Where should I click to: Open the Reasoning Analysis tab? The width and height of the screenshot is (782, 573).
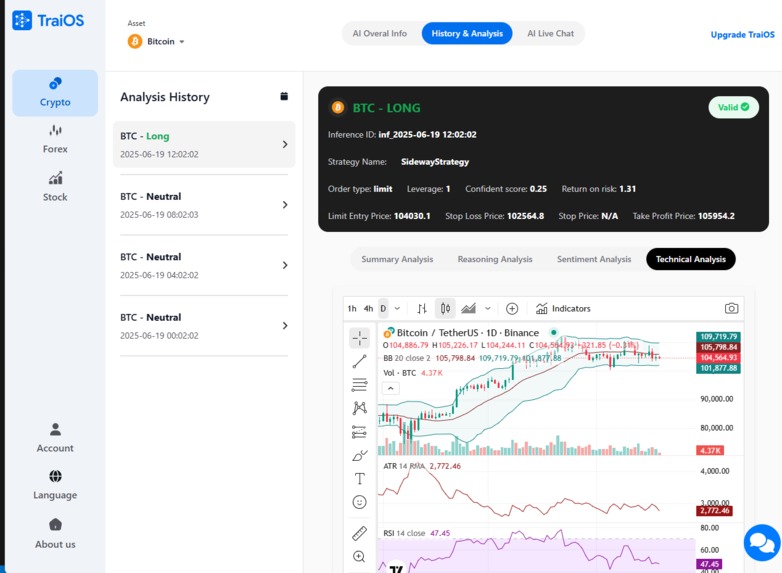point(495,259)
